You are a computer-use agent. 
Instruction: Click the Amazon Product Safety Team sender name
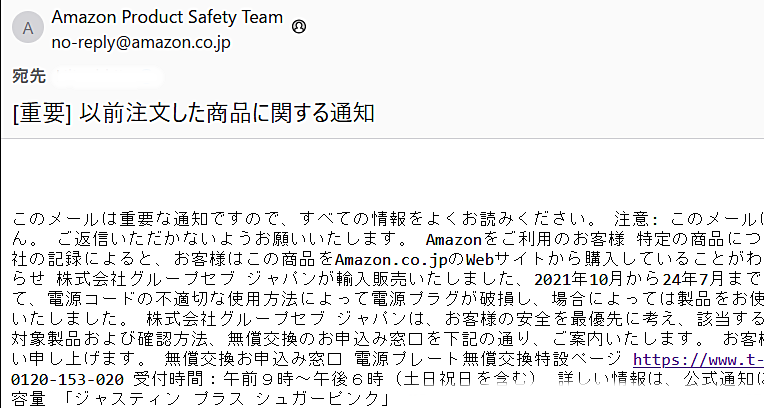pyautogui.click(x=167, y=18)
